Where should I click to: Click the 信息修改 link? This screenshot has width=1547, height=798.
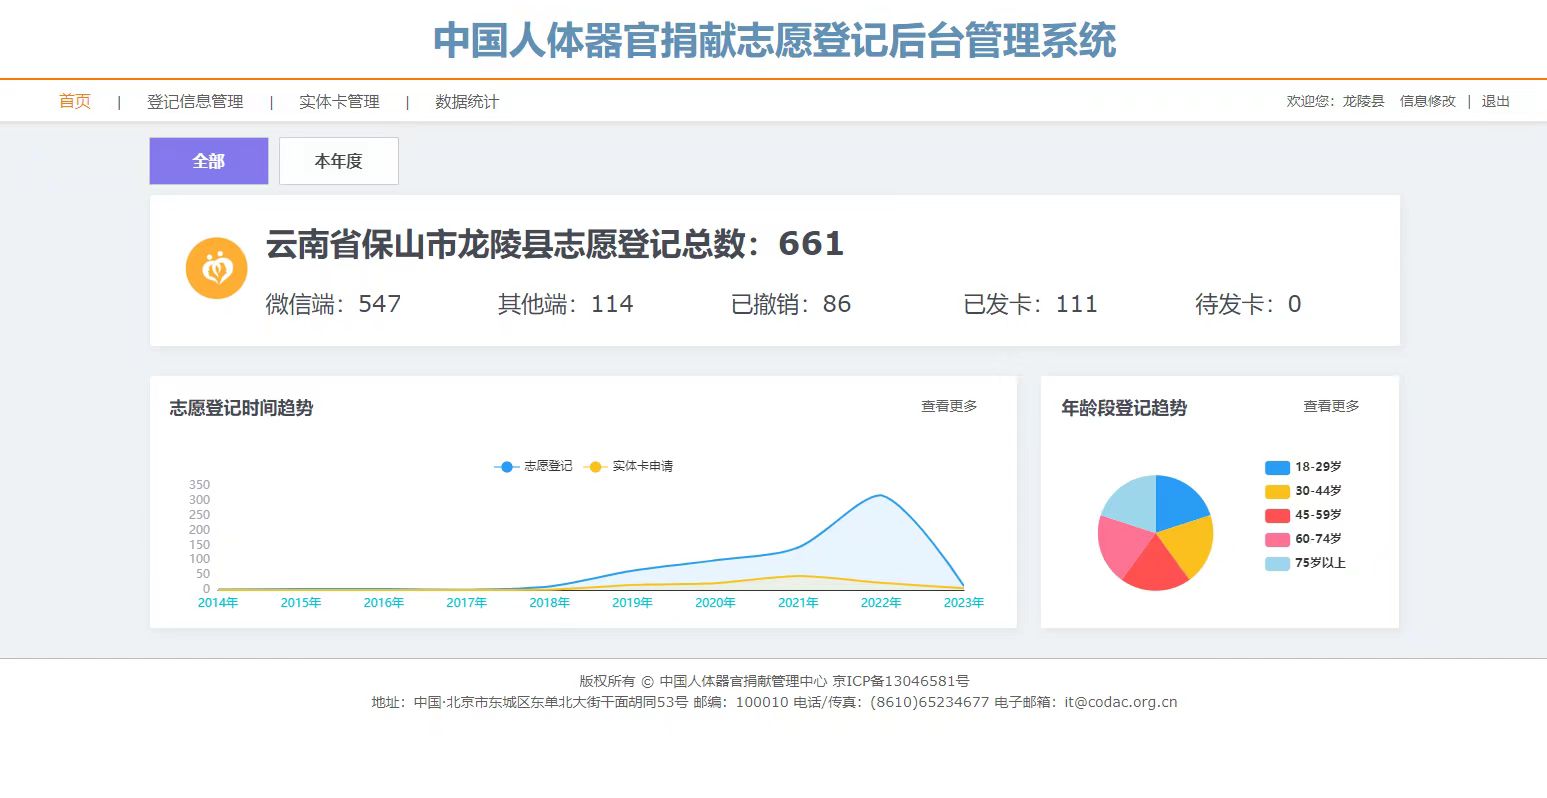pos(1427,101)
